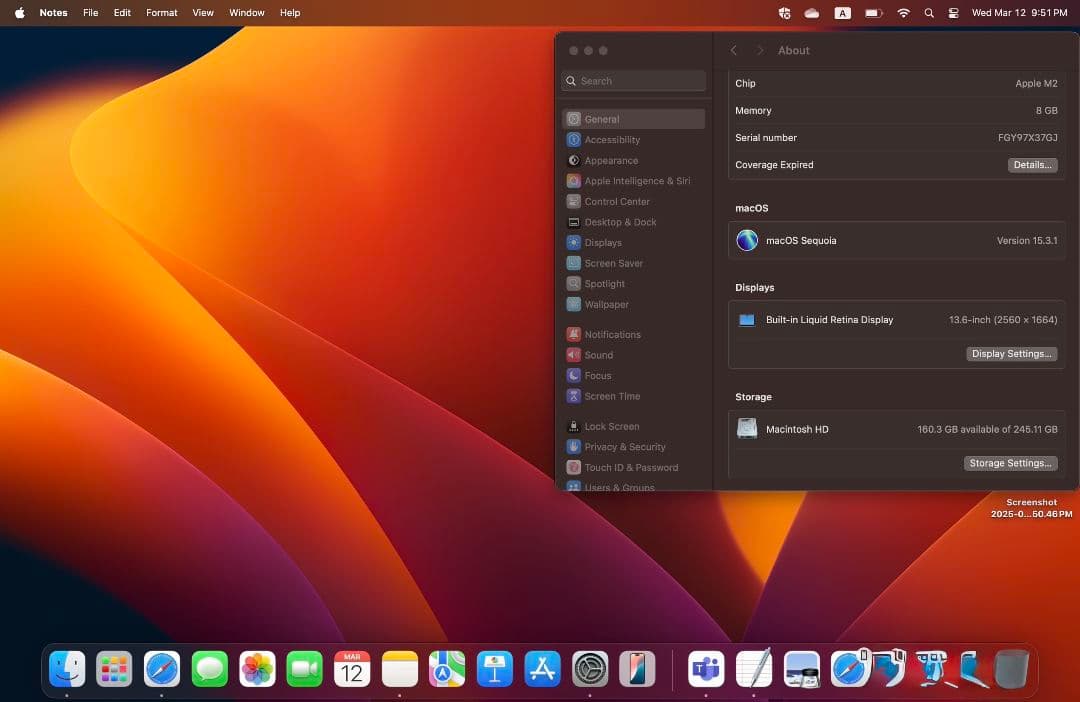Click the settings Search field
The width and height of the screenshot is (1080, 702).
[x=633, y=81]
